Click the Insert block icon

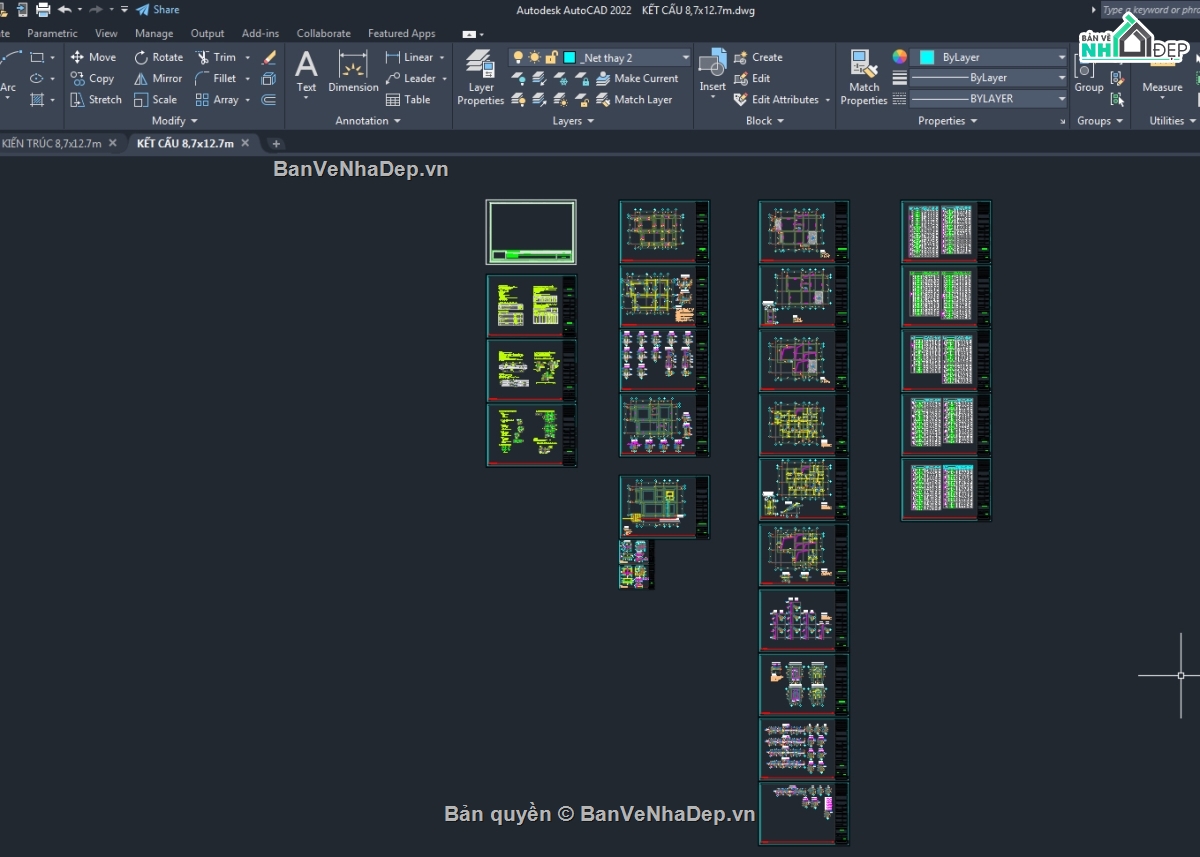713,70
